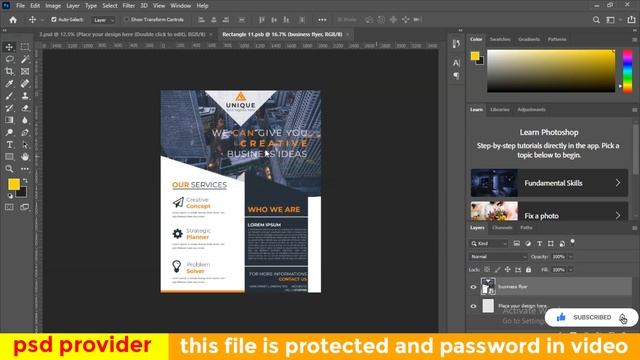Open the Fundamental Skills tutorial
The width and height of the screenshot is (640, 360).
549,183
